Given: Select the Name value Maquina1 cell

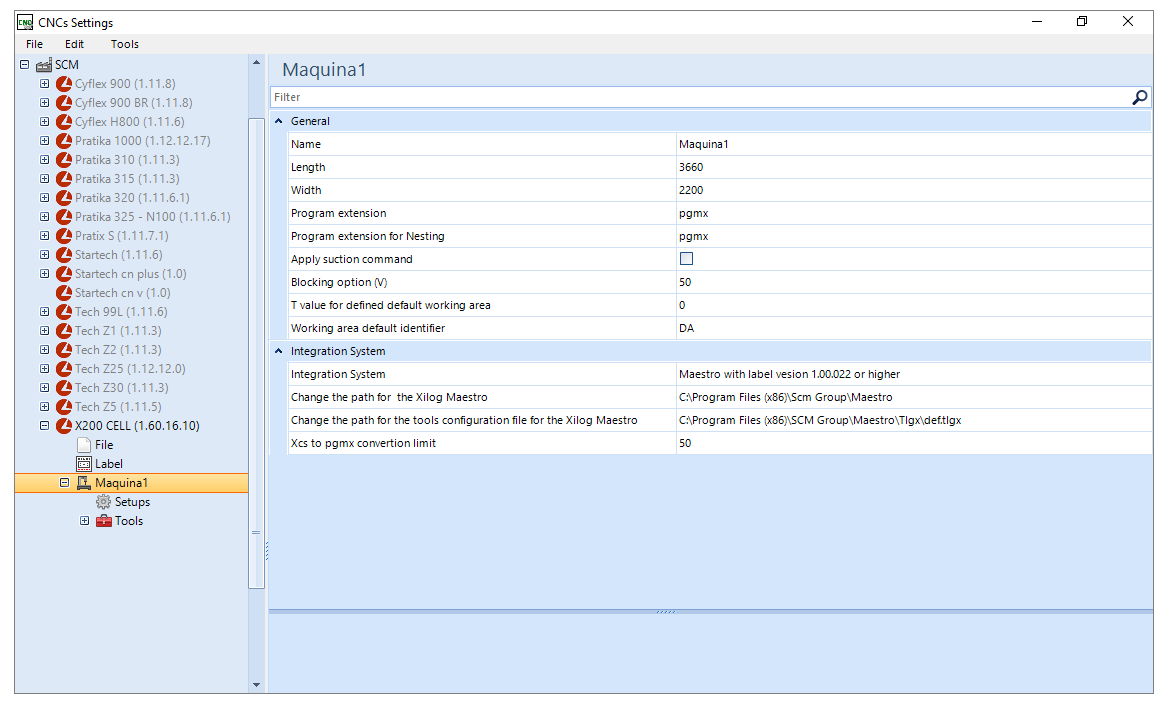Looking at the screenshot, I should pos(914,144).
